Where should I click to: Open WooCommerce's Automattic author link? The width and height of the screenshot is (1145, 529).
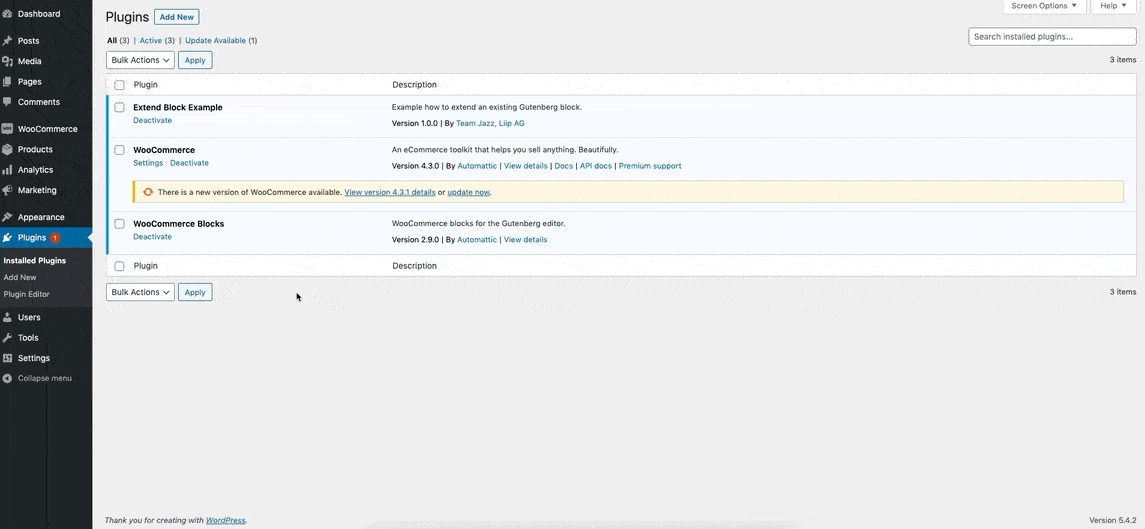[x=477, y=166]
